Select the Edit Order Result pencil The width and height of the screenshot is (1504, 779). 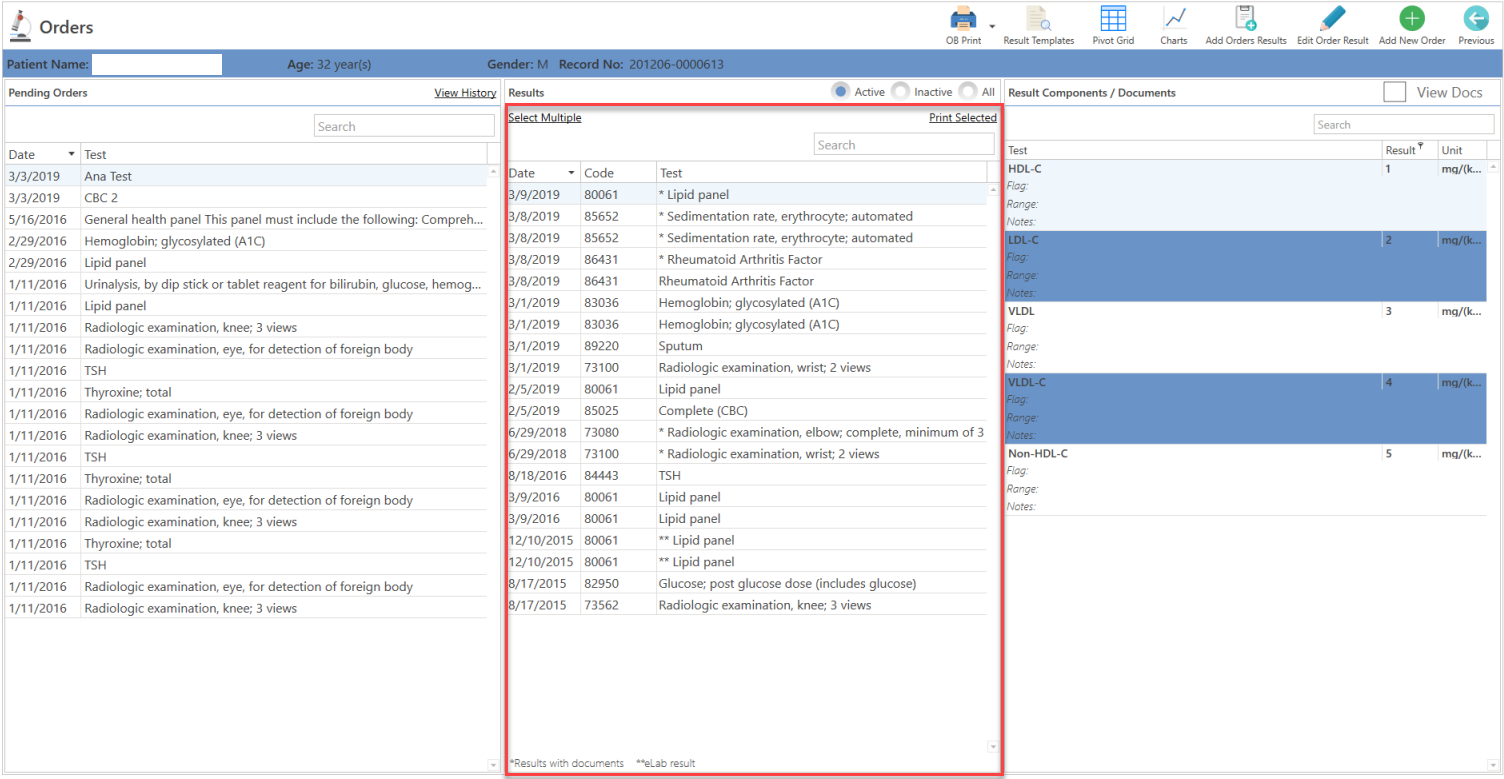click(1332, 19)
